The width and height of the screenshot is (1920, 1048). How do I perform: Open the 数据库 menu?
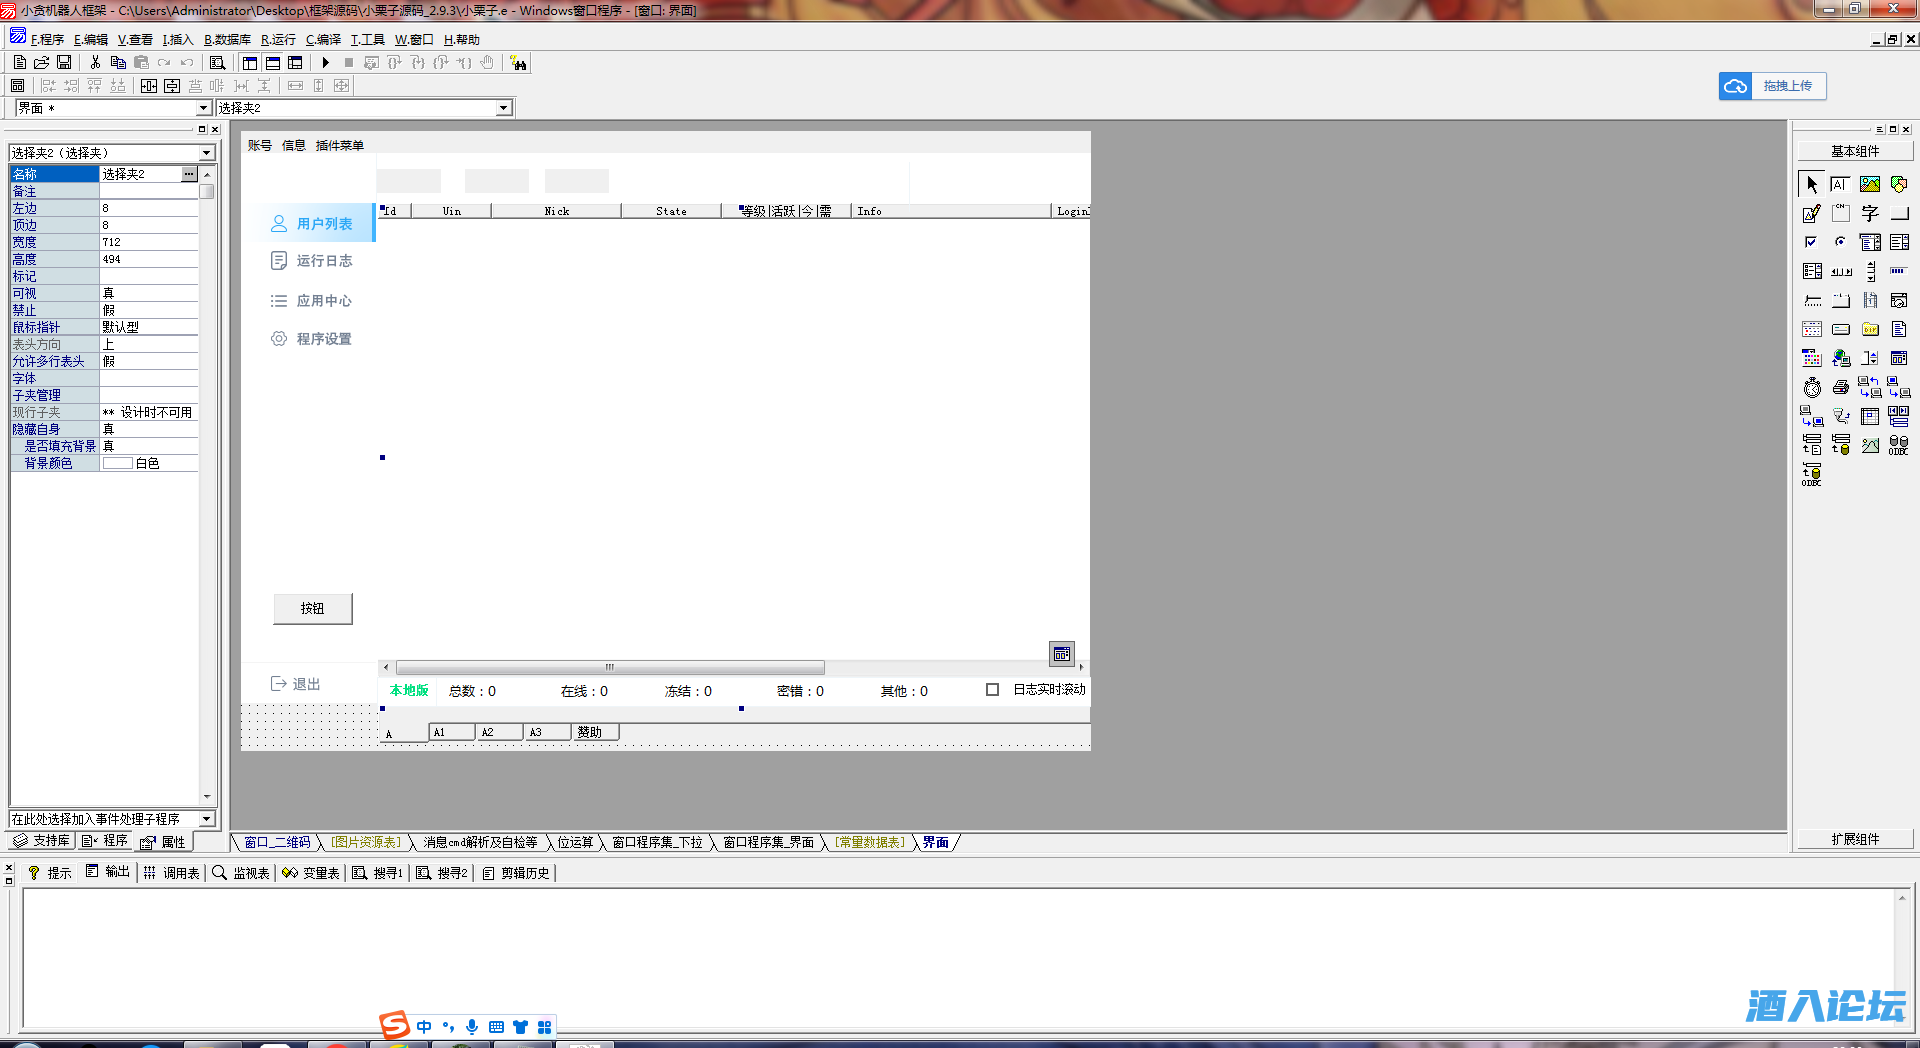click(x=227, y=40)
